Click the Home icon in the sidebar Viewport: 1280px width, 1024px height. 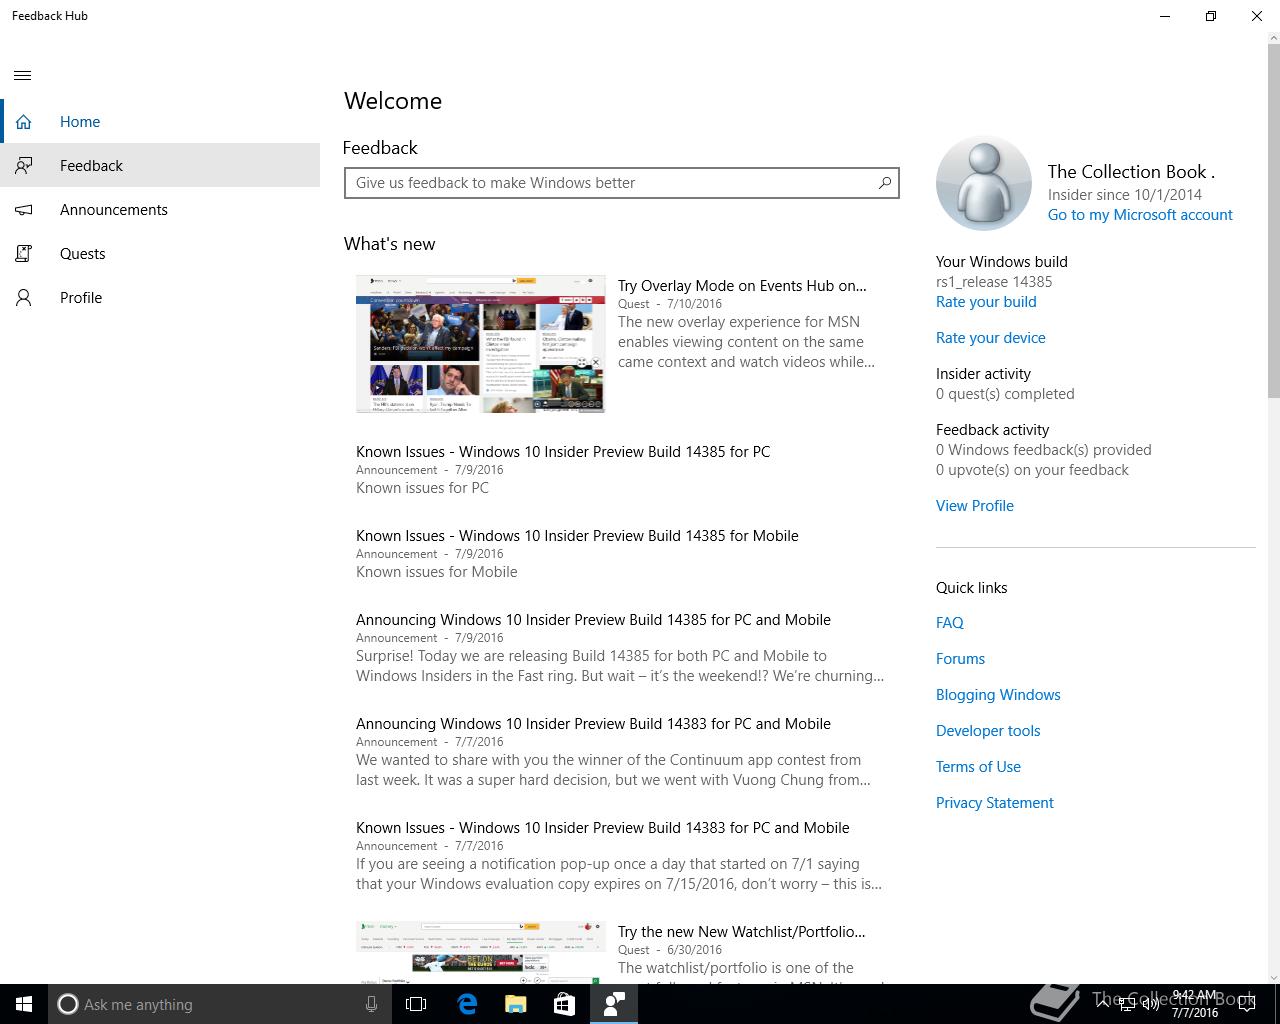[23, 122]
